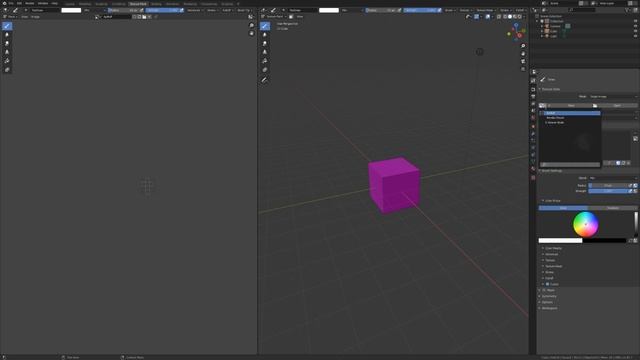640x360 pixels.
Task: Swap primary and secondary colors icon
Action: click(630, 241)
